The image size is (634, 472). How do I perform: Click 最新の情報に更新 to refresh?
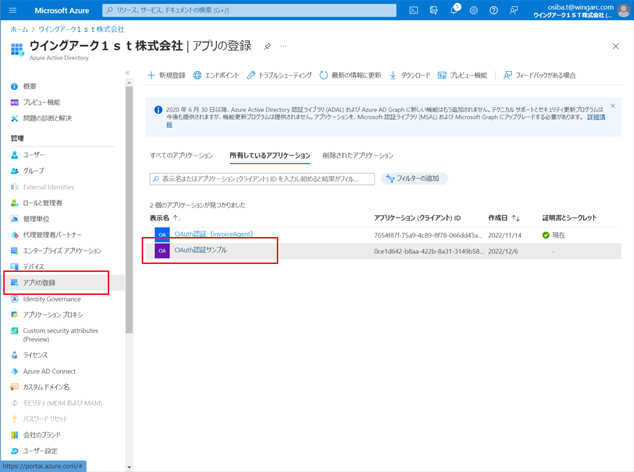pyautogui.click(x=350, y=75)
